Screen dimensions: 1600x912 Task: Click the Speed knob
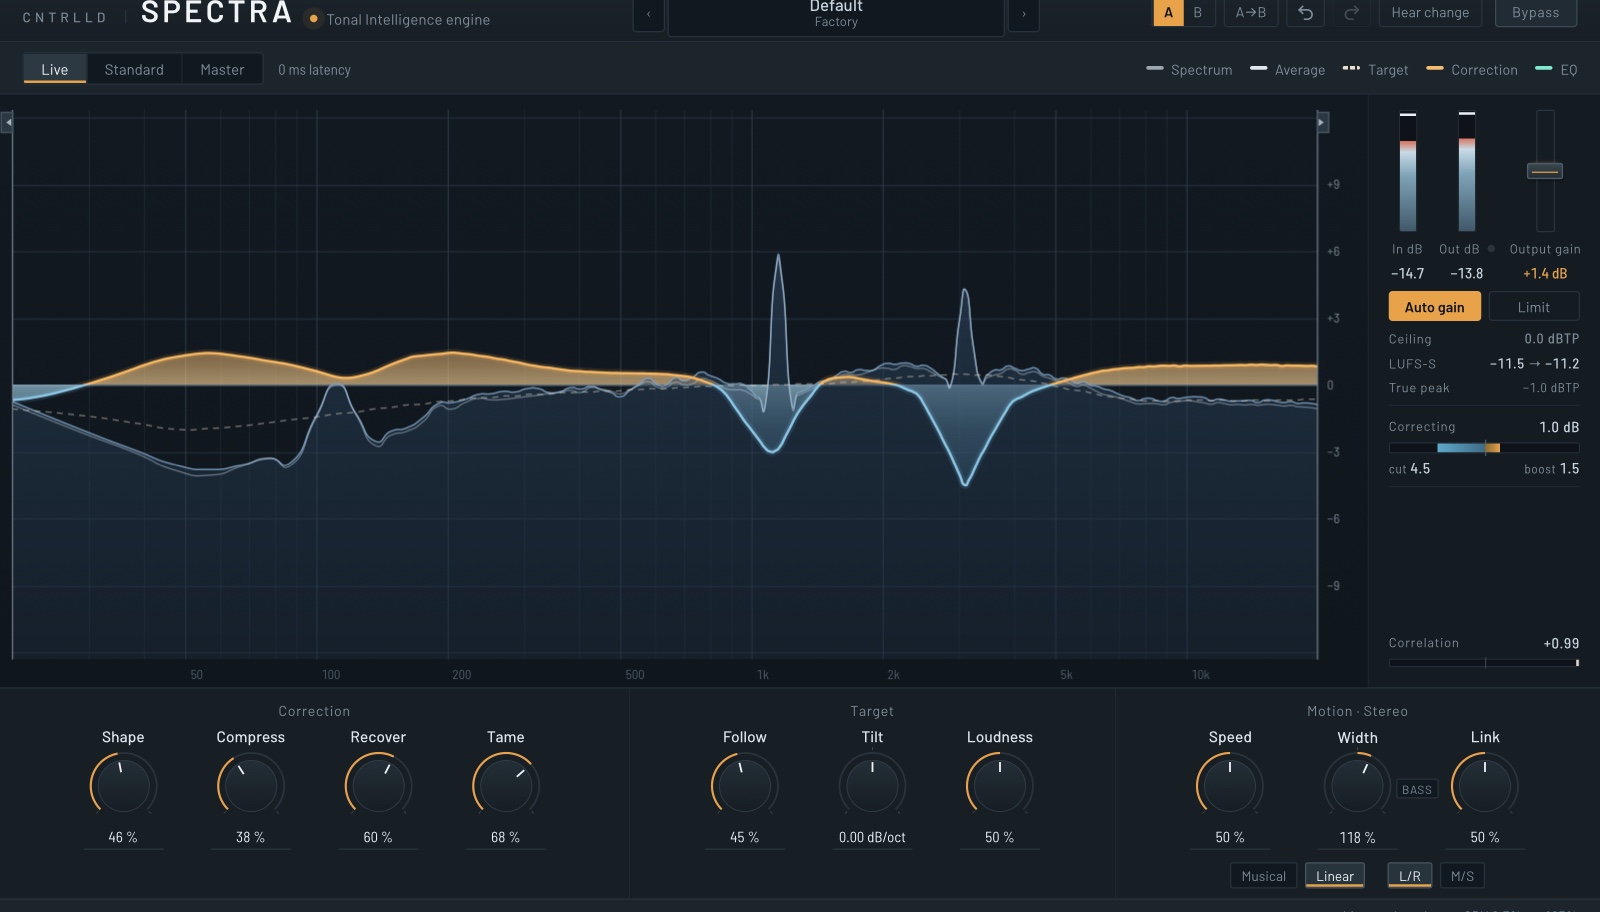point(1230,785)
